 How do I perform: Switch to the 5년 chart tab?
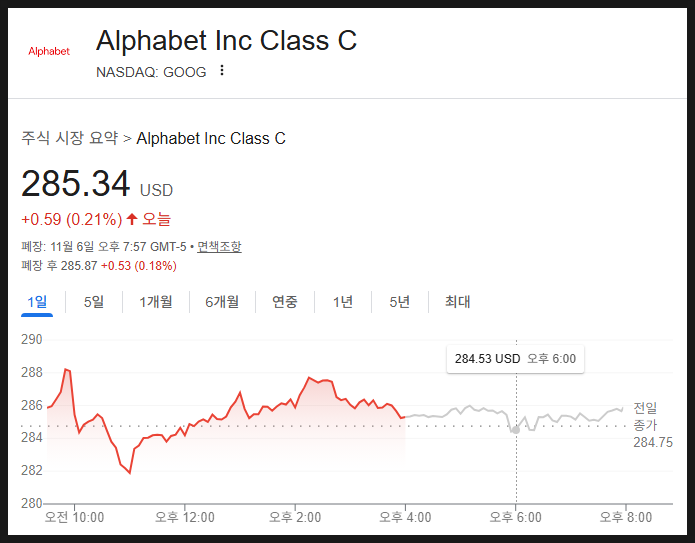(399, 302)
